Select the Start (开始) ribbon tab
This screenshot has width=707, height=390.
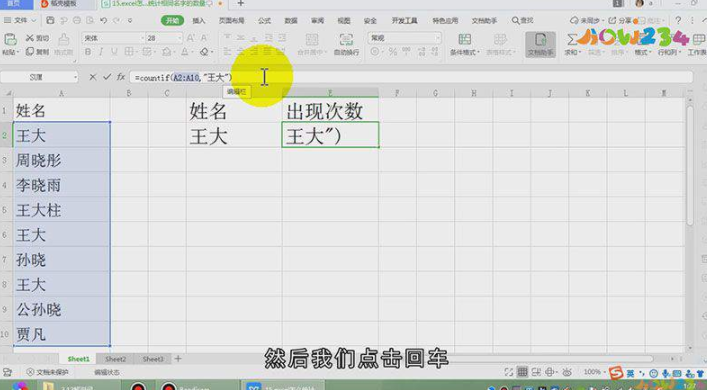(172, 21)
